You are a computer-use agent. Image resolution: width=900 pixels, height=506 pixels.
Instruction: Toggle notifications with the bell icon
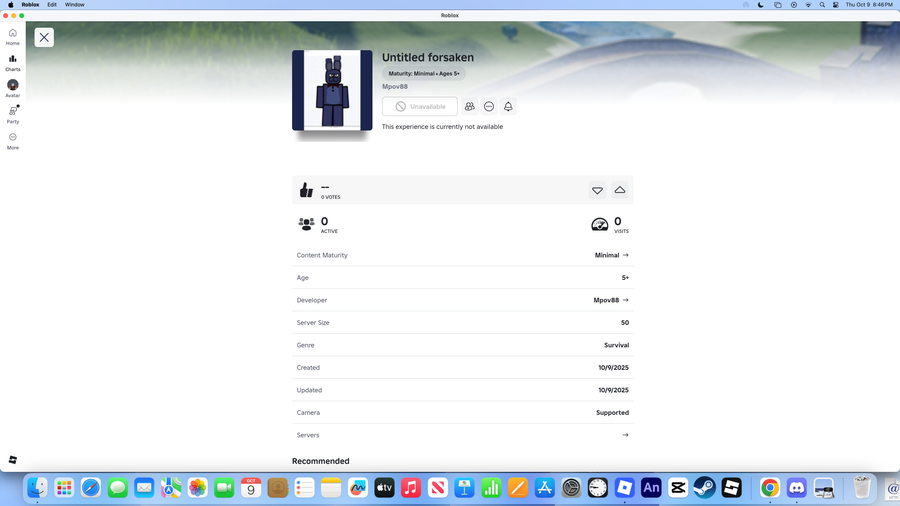click(508, 106)
